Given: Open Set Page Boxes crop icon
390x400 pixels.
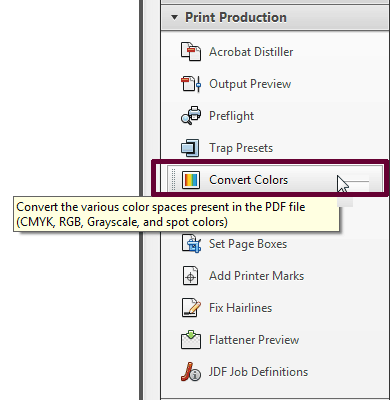Looking at the screenshot, I should [191, 243].
